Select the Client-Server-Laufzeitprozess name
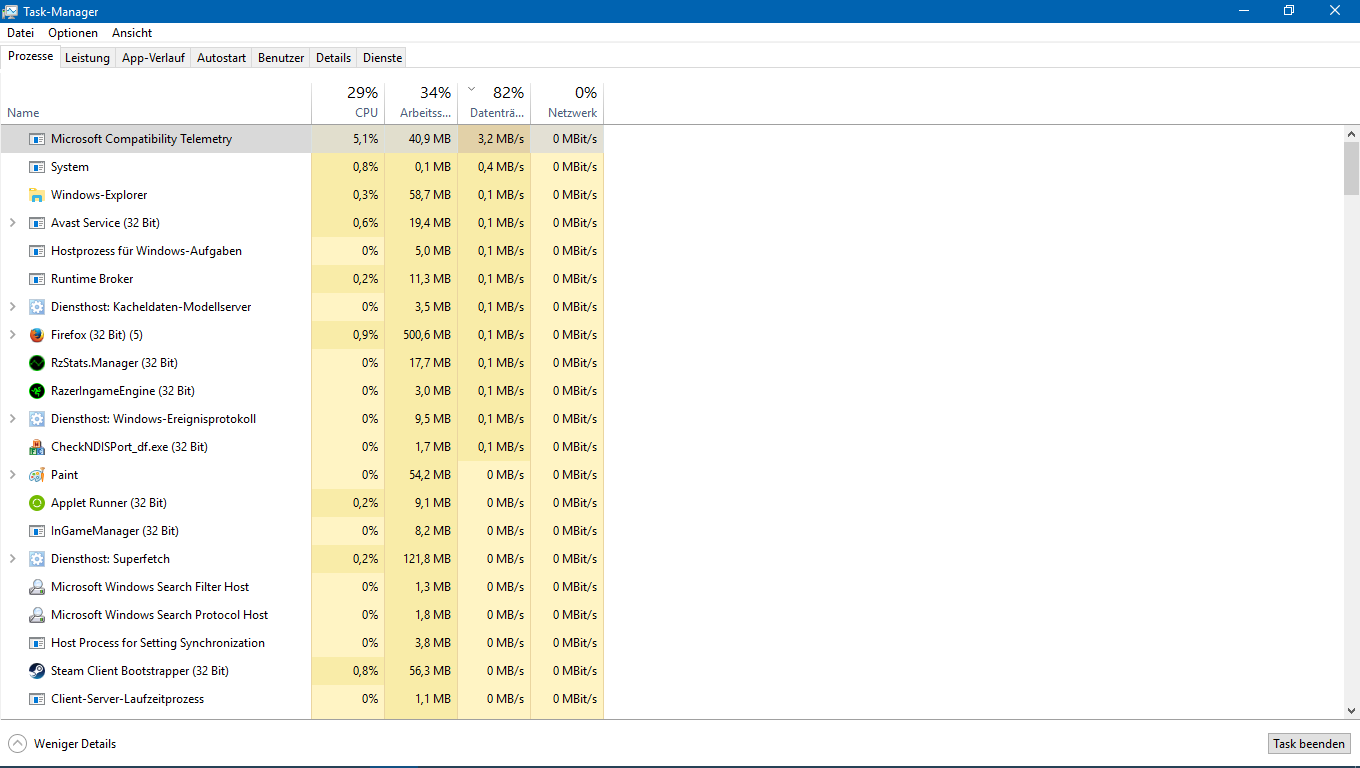The height and width of the screenshot is (768, 1360). [x=127, y=699]
